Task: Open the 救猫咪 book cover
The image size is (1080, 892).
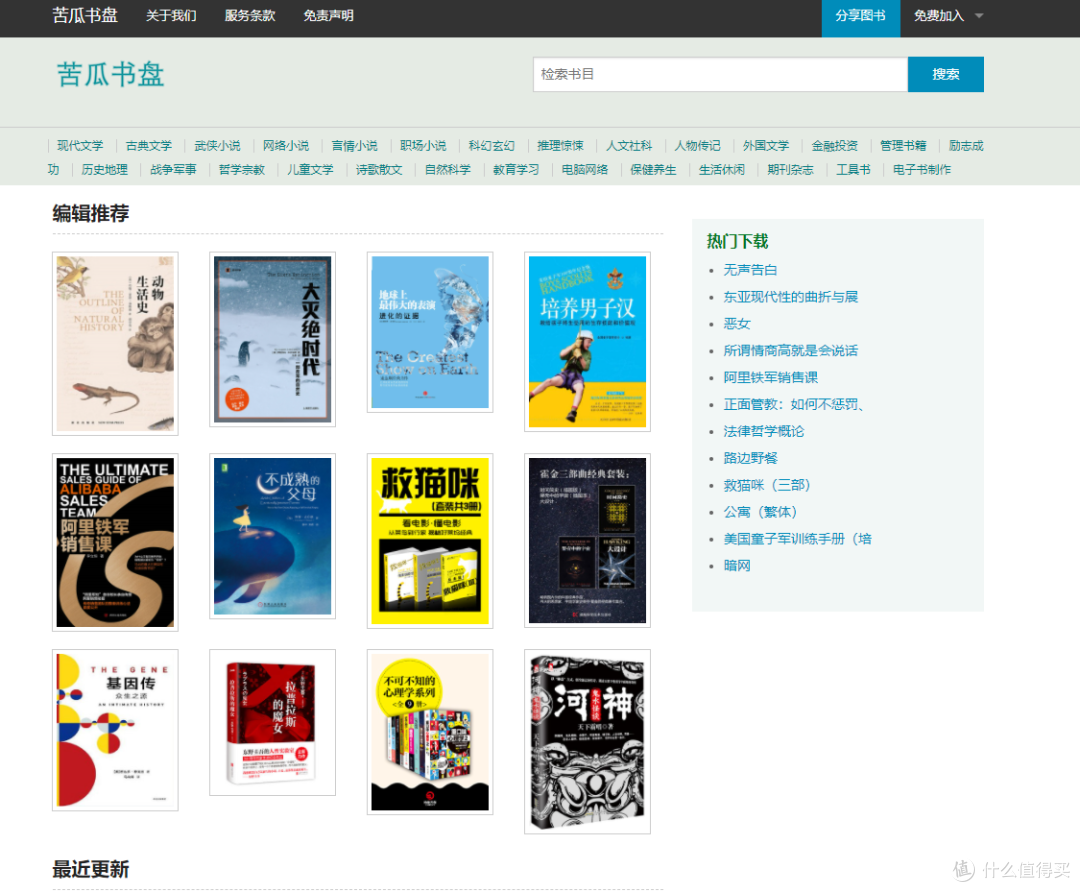Action: [x=430, y=541]
